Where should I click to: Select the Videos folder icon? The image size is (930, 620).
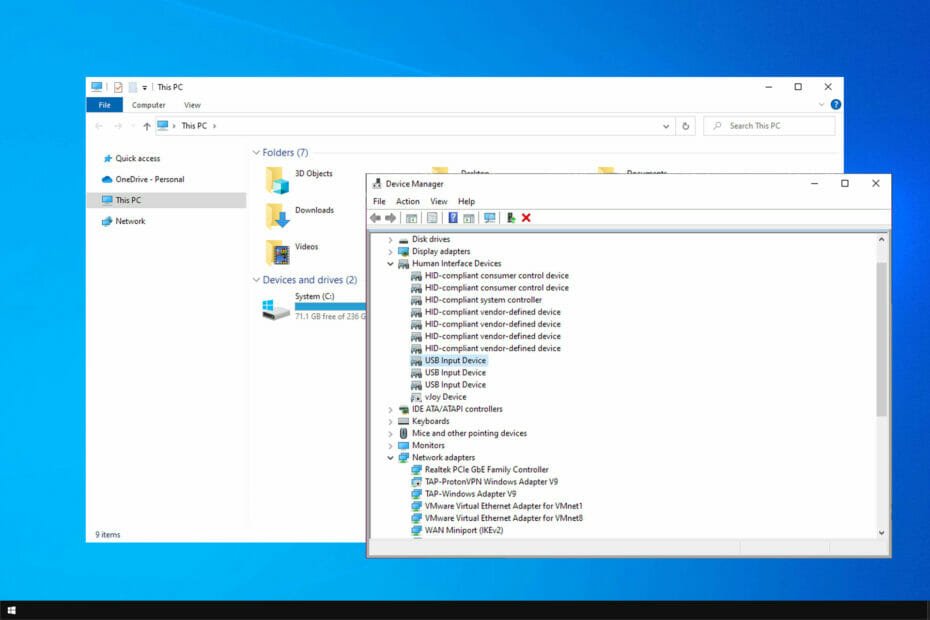[277, 252]
